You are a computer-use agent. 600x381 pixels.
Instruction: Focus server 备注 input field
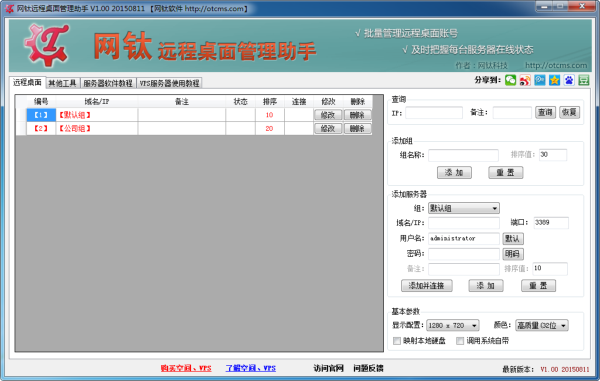[x=464, y=269]
